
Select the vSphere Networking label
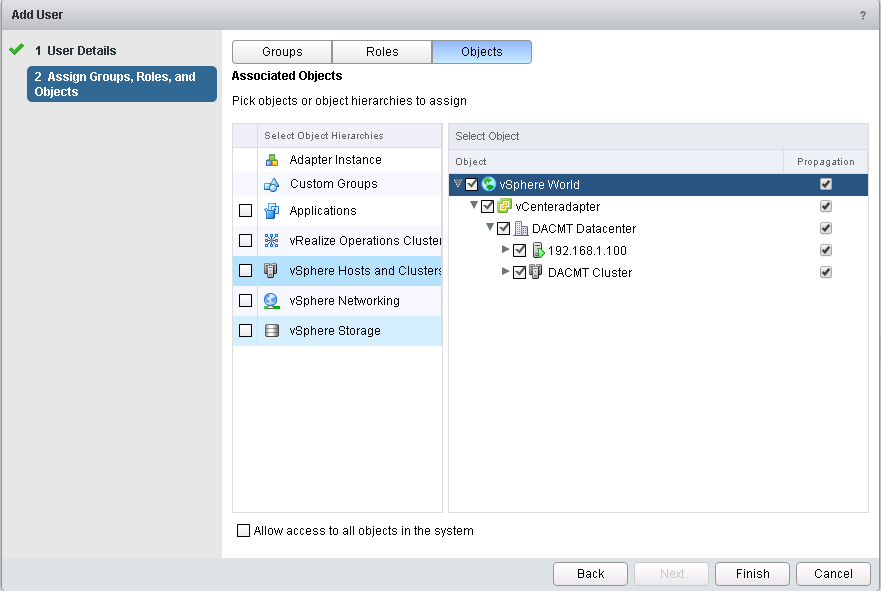click(344, 301)
